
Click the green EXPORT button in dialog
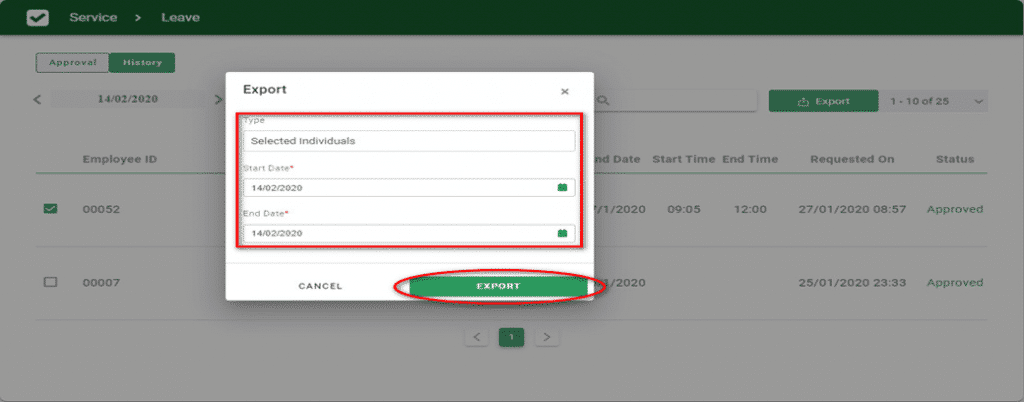point(497,286)
